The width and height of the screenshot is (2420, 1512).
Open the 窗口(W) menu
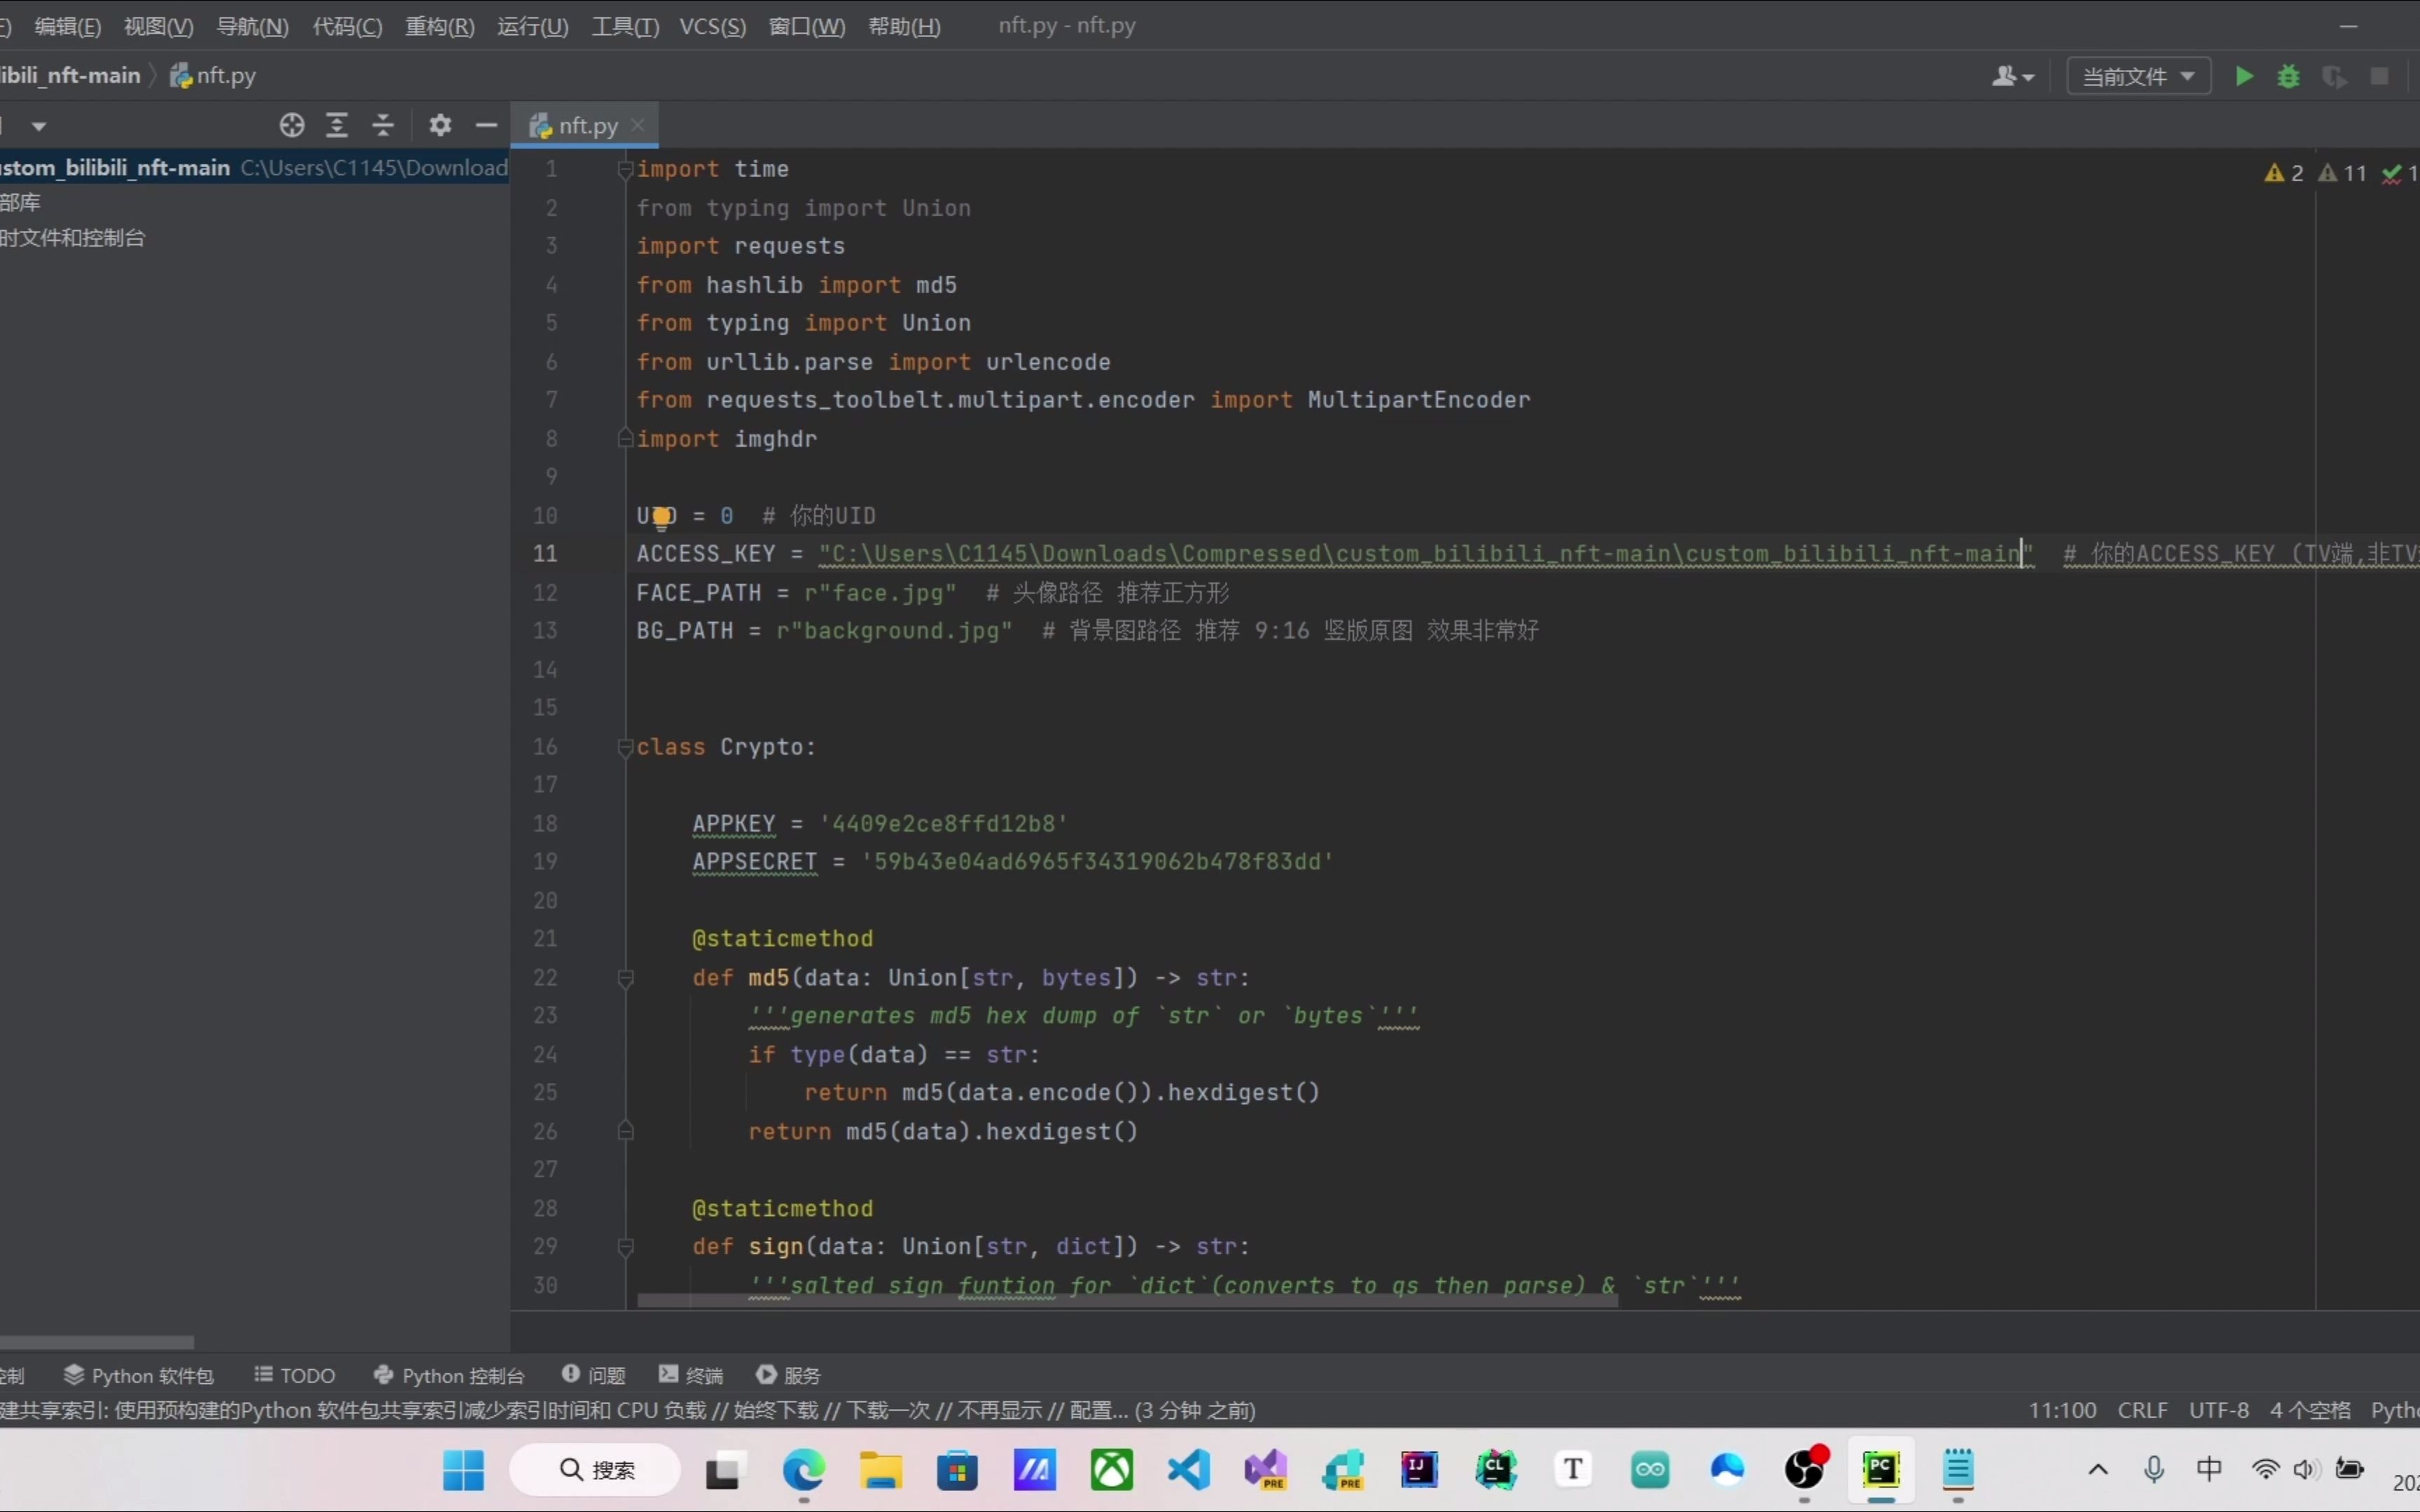(807, 26)
